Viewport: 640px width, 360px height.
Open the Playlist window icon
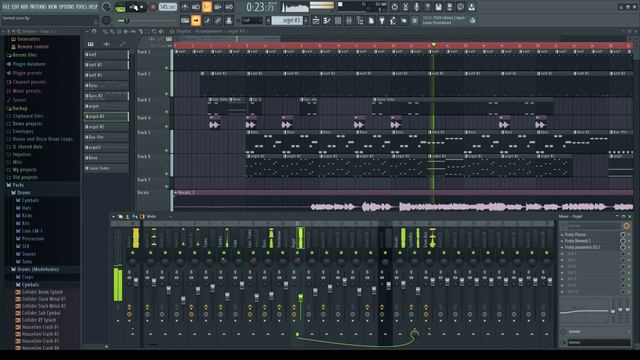[x=316, y=20]
